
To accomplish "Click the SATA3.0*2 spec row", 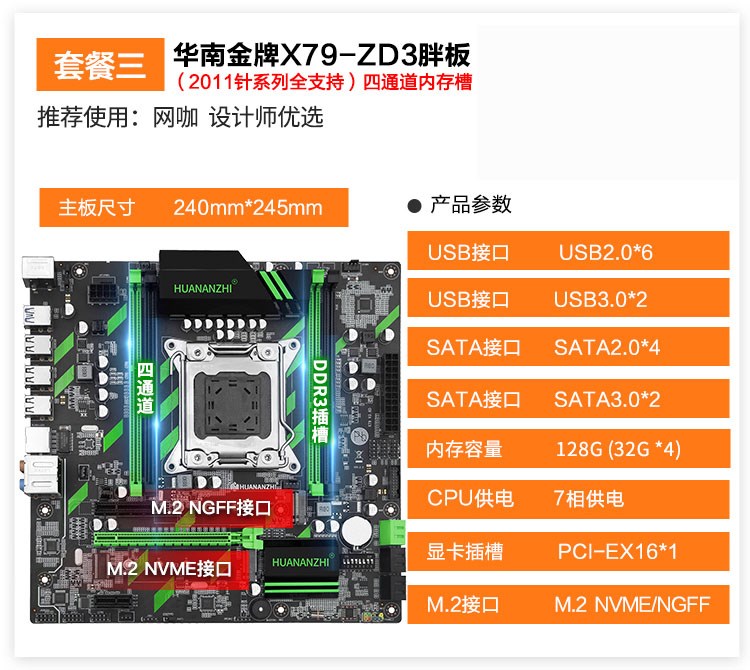I will (568, 399).
